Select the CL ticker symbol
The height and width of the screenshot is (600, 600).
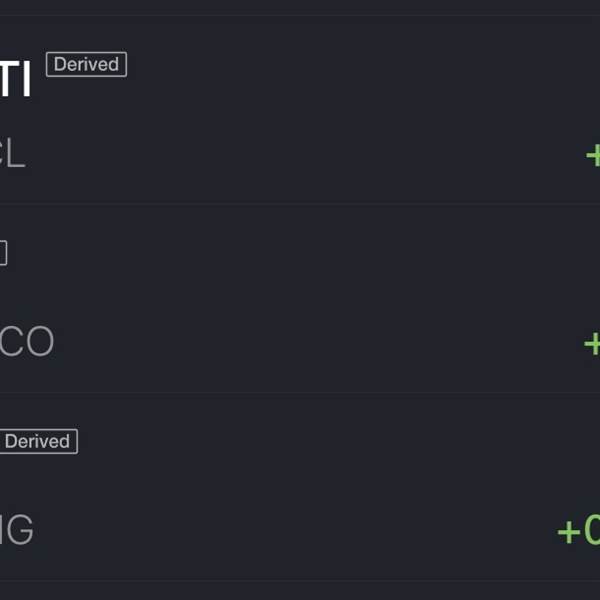[12, 155]
